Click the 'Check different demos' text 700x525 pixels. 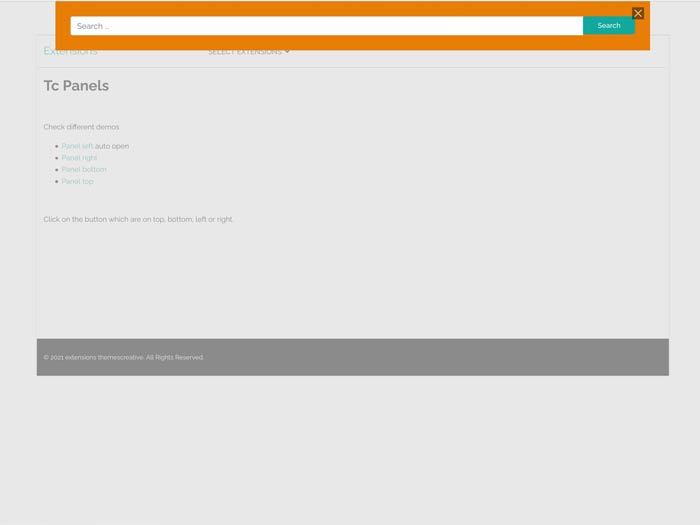[x=81, y=127]
